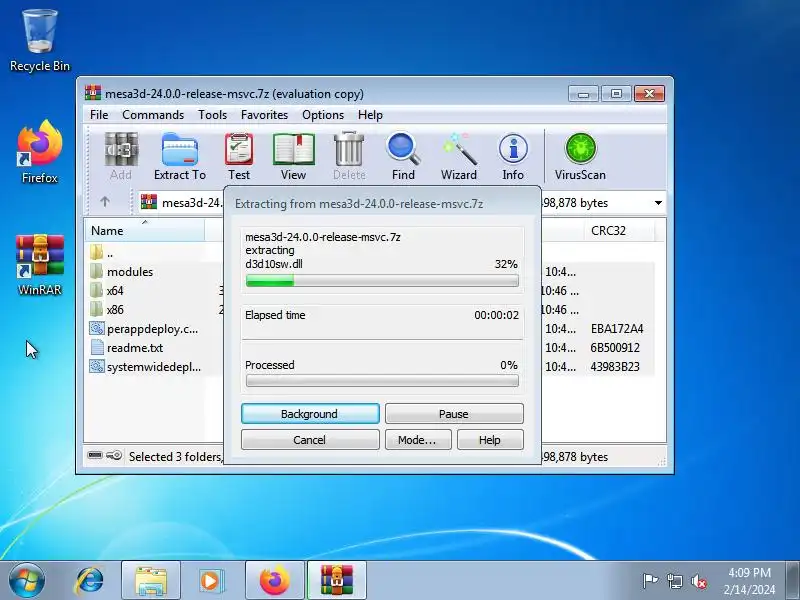This screenshot has width=800, height=600.
Task: Send extraction to Background
Action: 310,414
